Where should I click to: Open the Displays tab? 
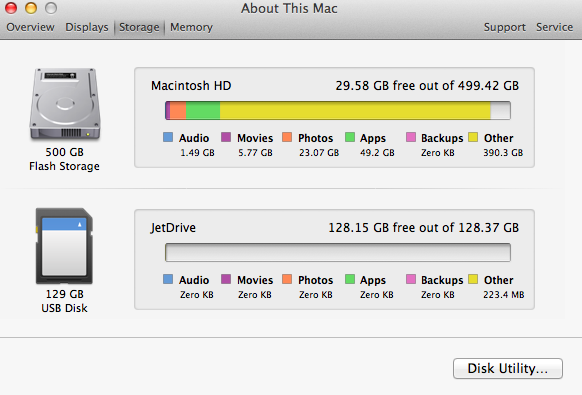coord(87,27)
